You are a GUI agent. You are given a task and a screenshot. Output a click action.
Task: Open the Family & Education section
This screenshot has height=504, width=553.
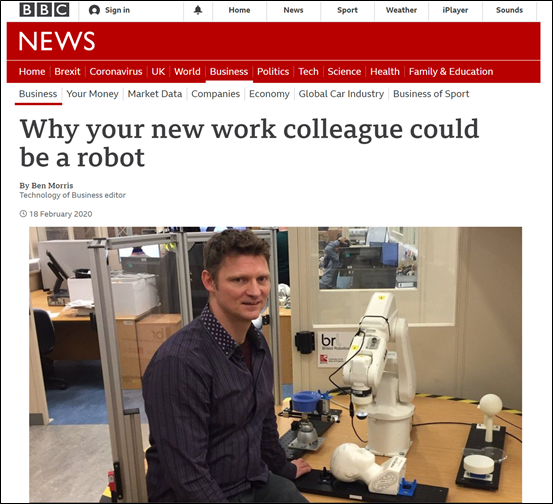pyautogui.click(x=451, y=72)
